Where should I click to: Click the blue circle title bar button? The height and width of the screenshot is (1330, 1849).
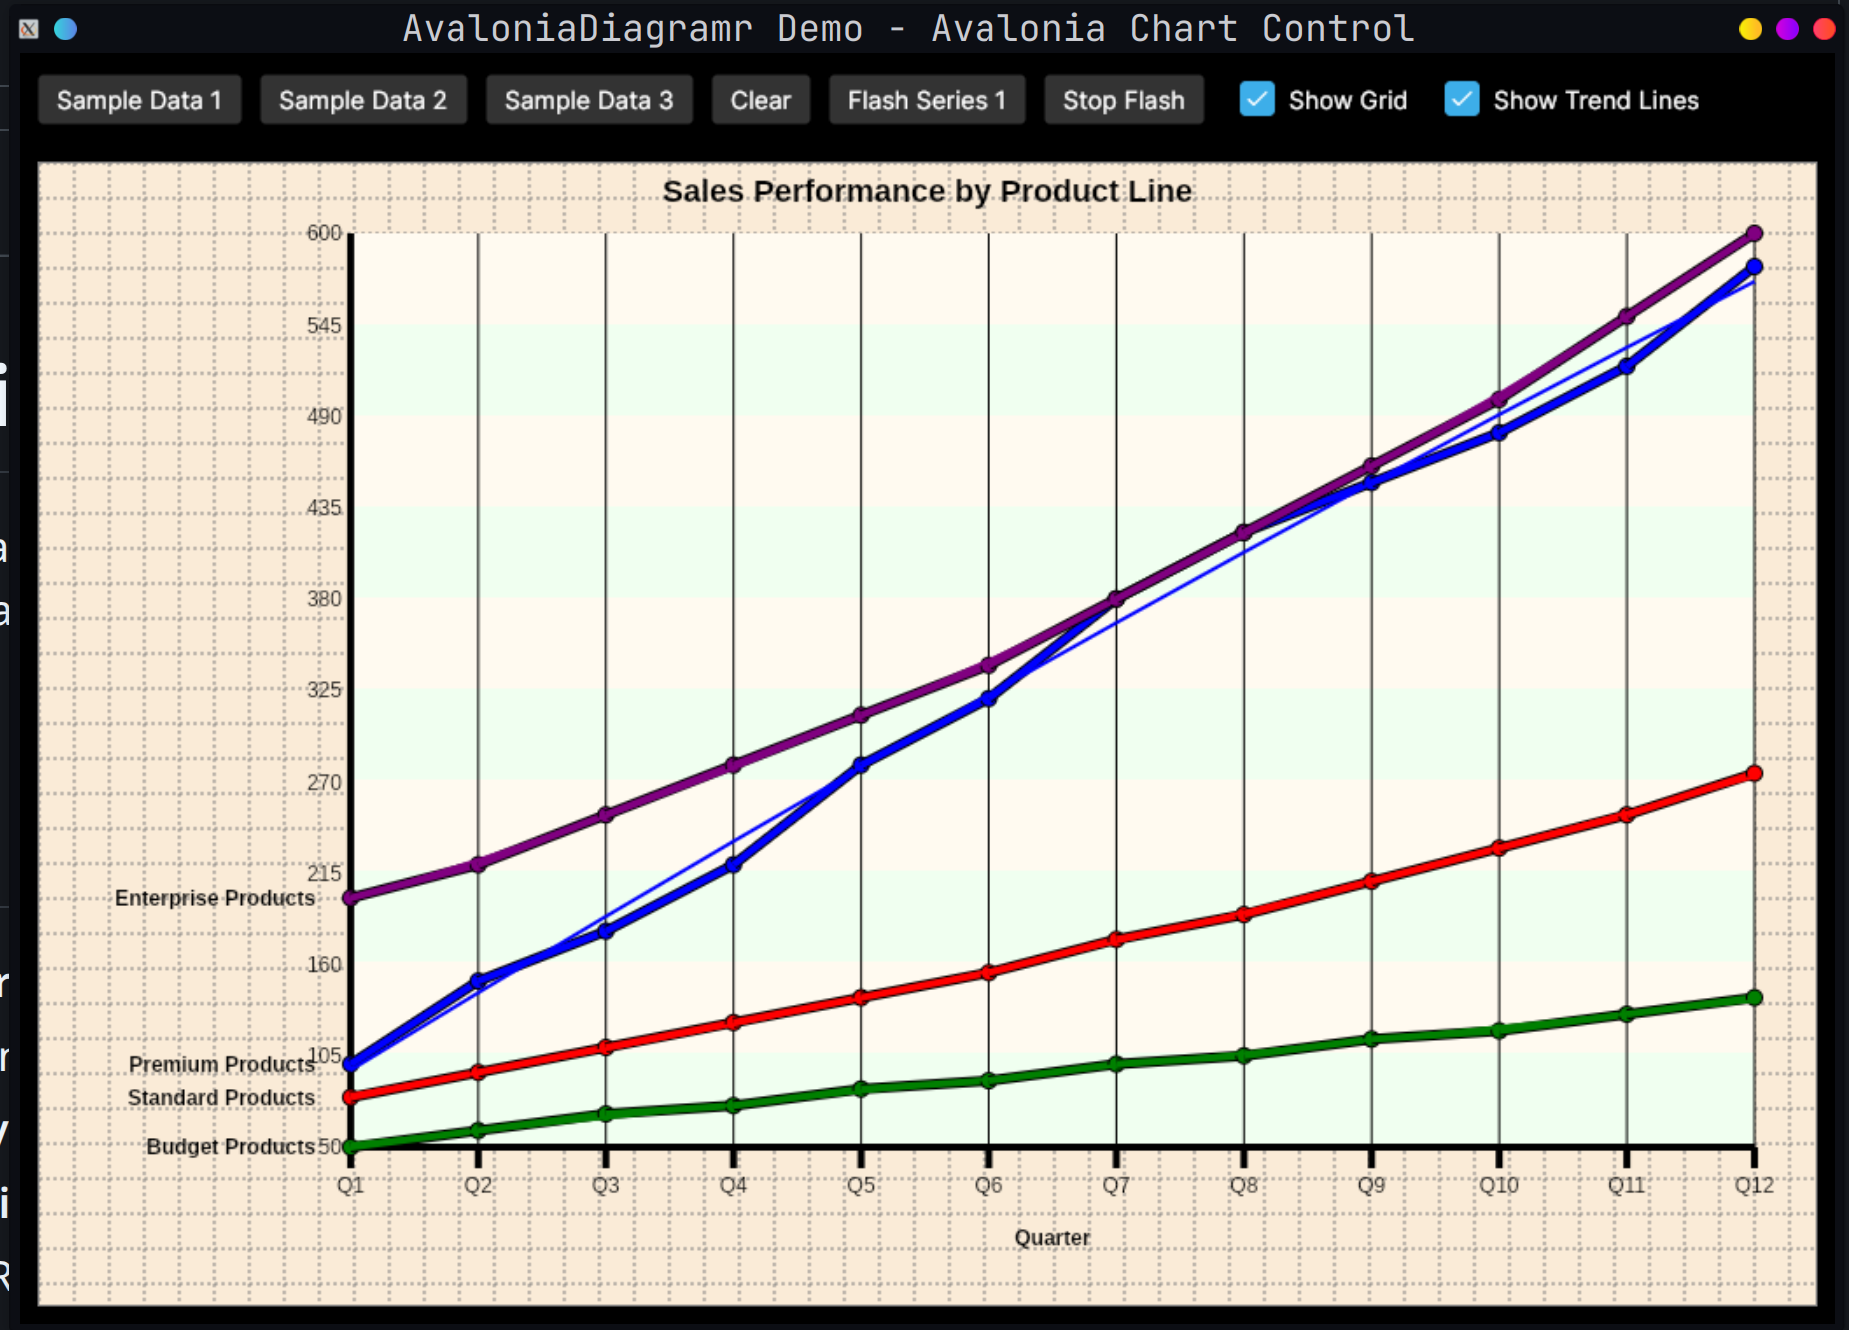[65, 29]
